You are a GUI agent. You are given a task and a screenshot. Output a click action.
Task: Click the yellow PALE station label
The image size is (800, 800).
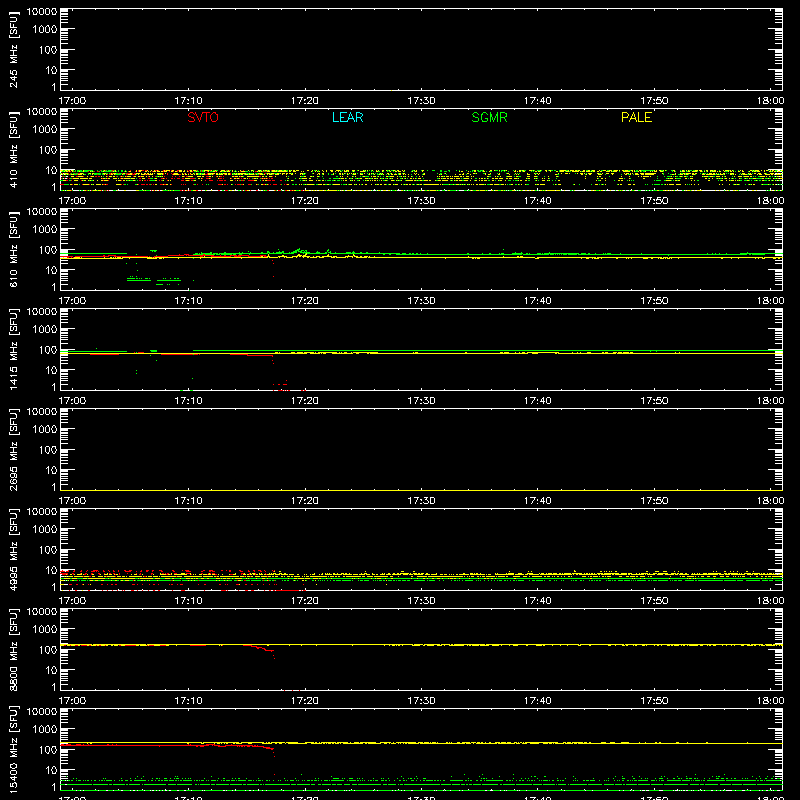[x=636, y=117]
